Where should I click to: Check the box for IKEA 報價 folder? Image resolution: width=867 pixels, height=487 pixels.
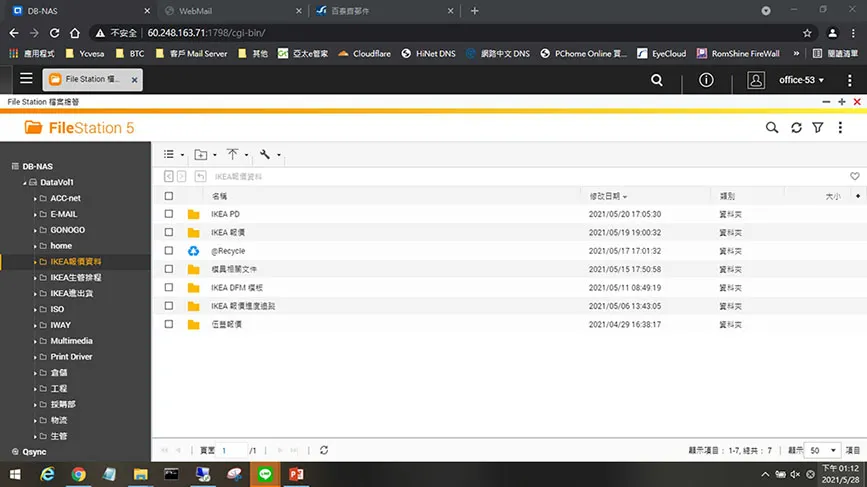[x=169, y=232]
